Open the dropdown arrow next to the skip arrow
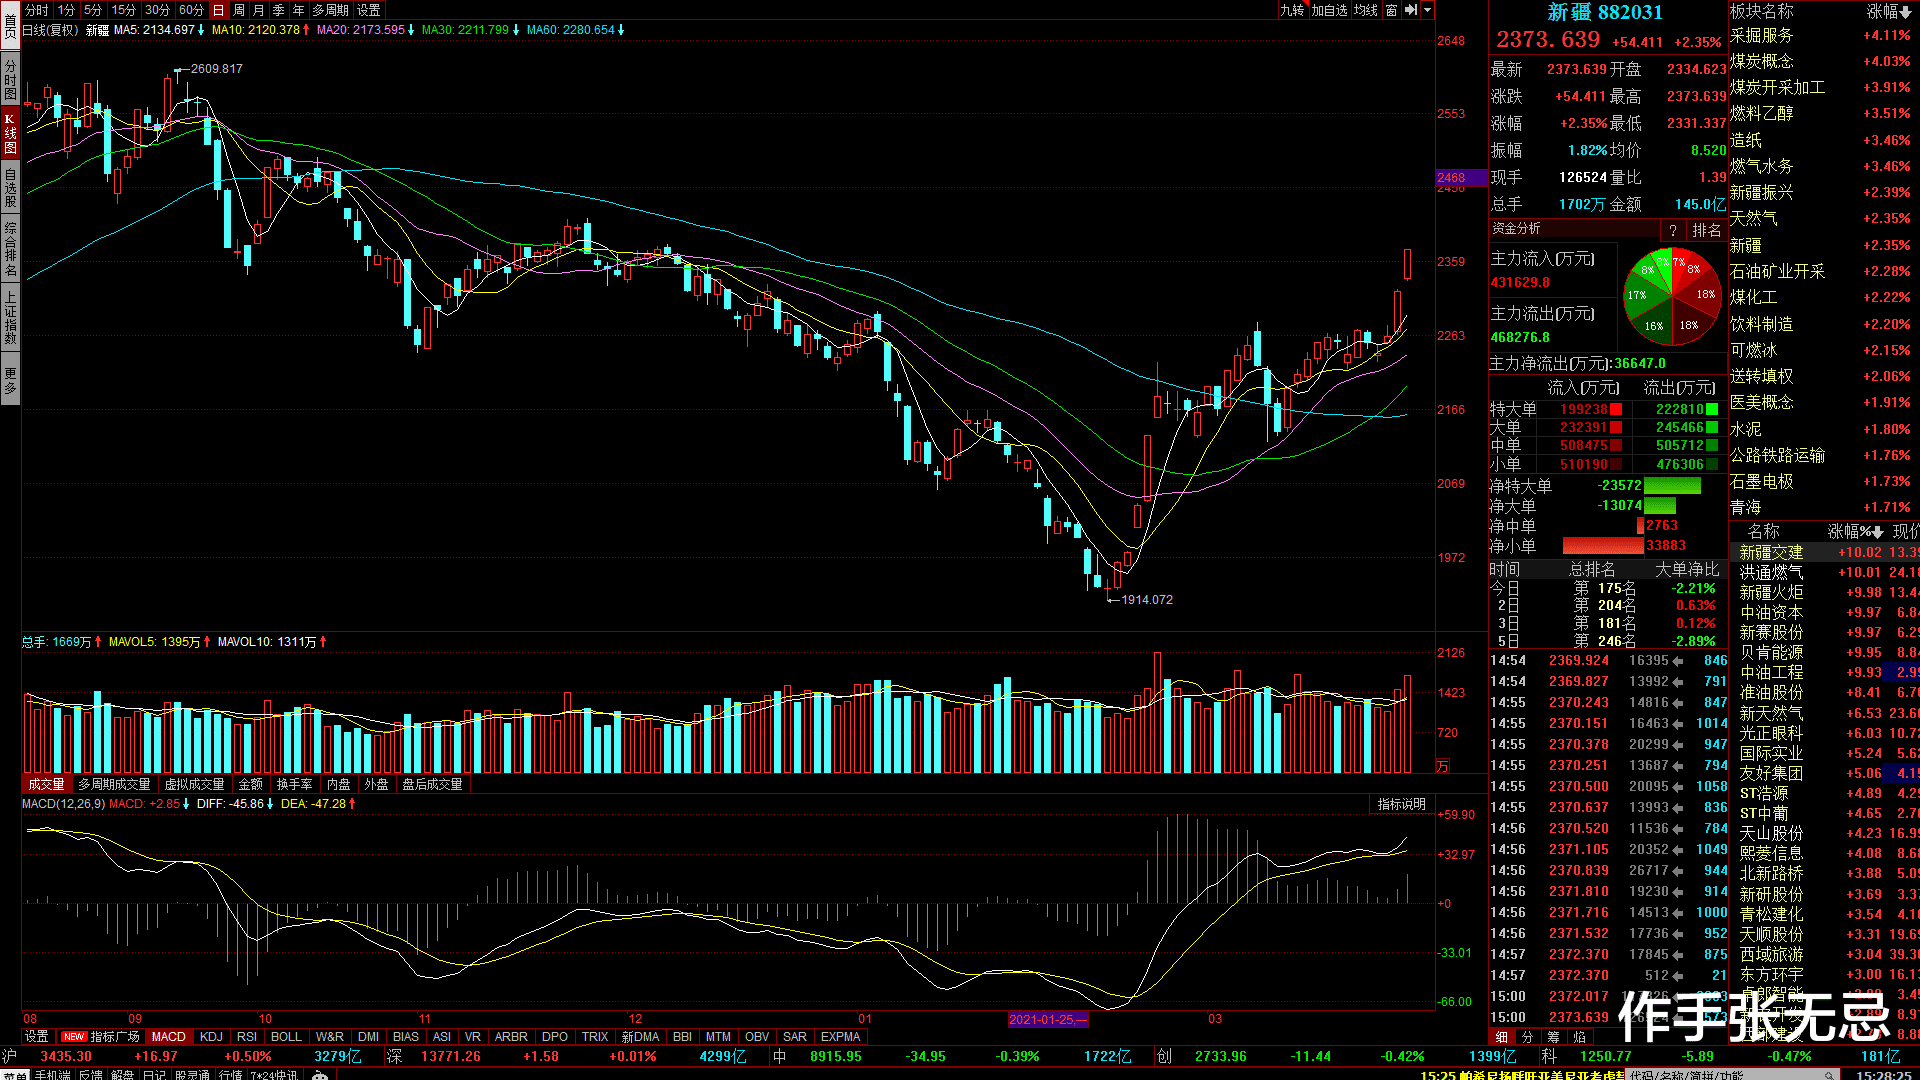Viewport: 1920px width, 1080px height. (1428, 10)
